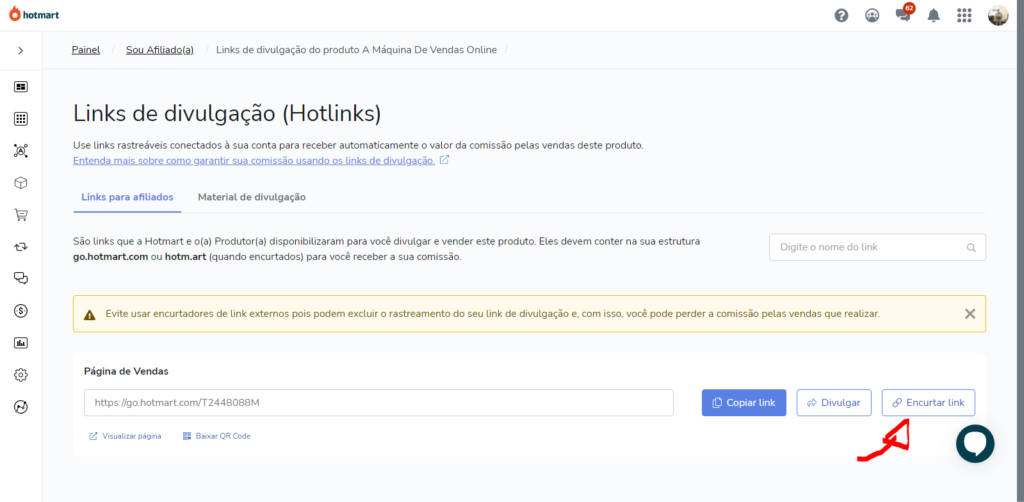Go to Painel breadcrumb
This screenshot has height=502, width=1024.
(86, 50)
